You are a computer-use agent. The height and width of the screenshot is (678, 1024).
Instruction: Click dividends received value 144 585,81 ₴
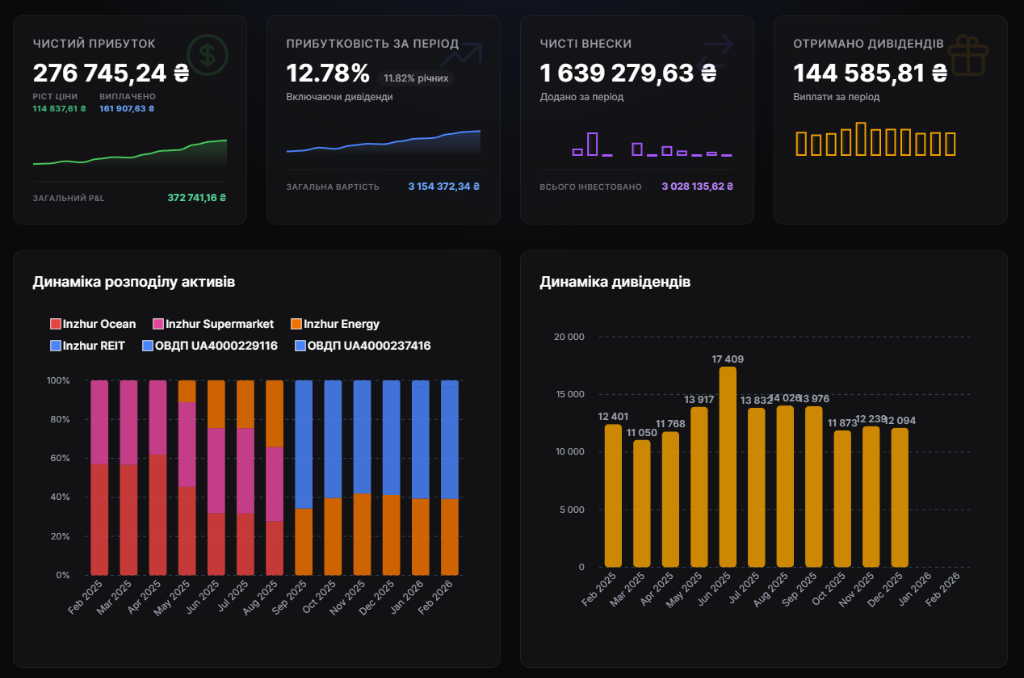871,73
